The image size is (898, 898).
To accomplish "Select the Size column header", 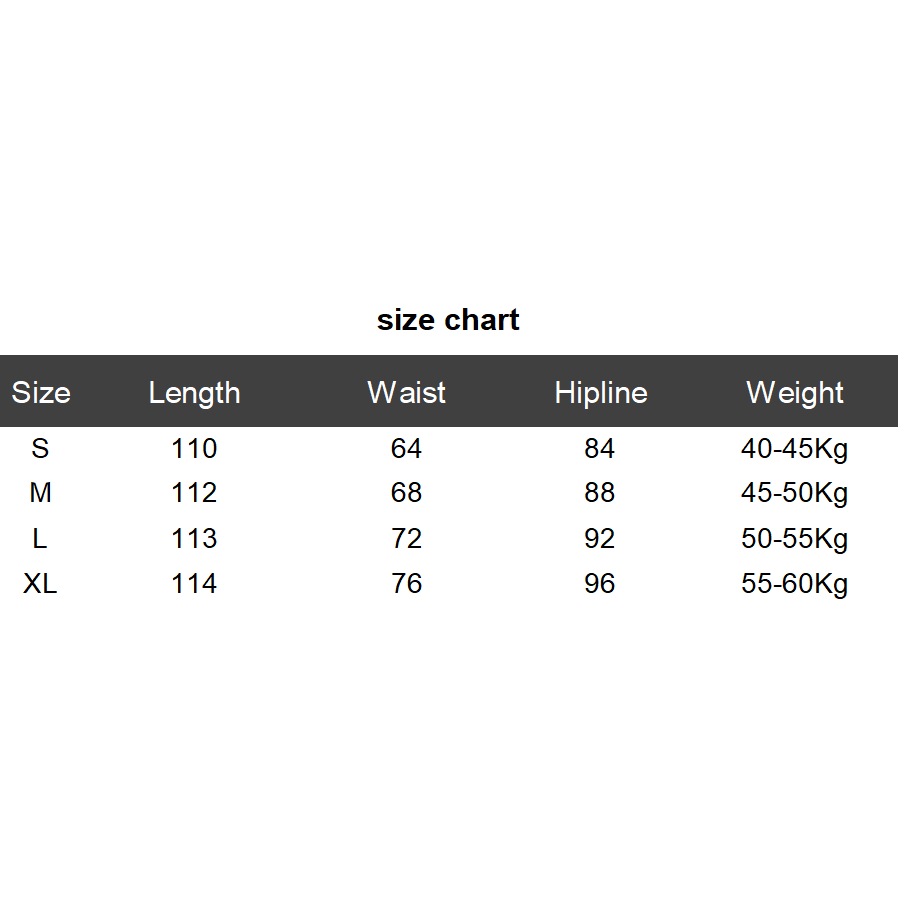I will (x=41, y=392).
